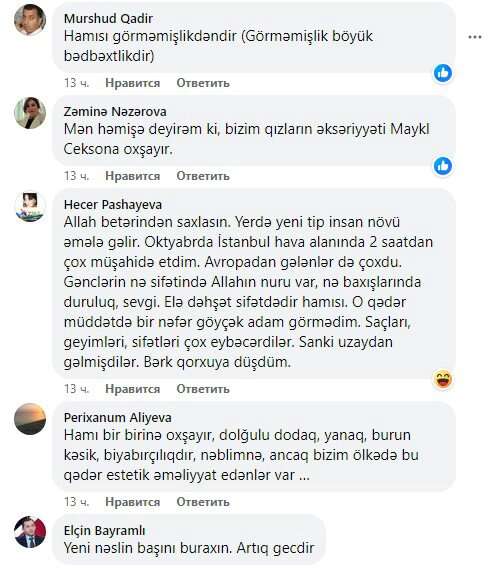Viewport: 491px width, 569px height.
Task: Like Zəminə Nəzərova's comment via Нравится
Action: pyautogui.click(x=132, y=176)
